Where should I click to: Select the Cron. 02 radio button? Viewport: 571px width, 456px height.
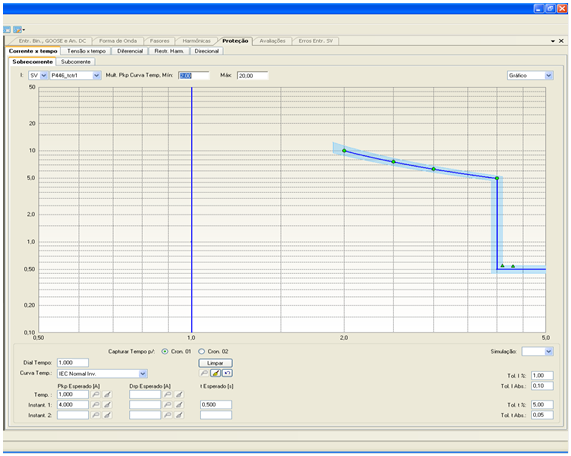tap(201, 351)
